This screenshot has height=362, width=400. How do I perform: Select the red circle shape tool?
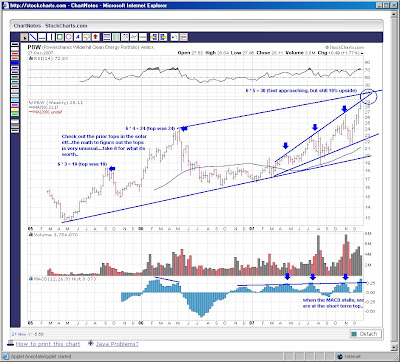69,37
